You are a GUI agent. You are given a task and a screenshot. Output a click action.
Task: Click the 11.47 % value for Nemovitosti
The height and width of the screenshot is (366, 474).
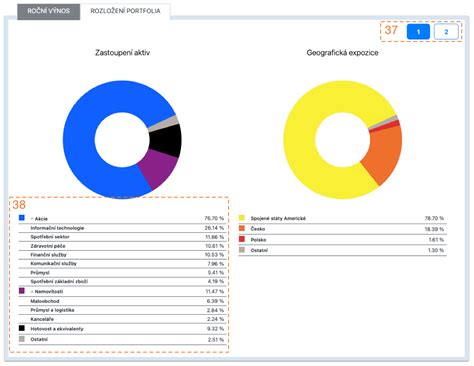[x=215, y=291]
